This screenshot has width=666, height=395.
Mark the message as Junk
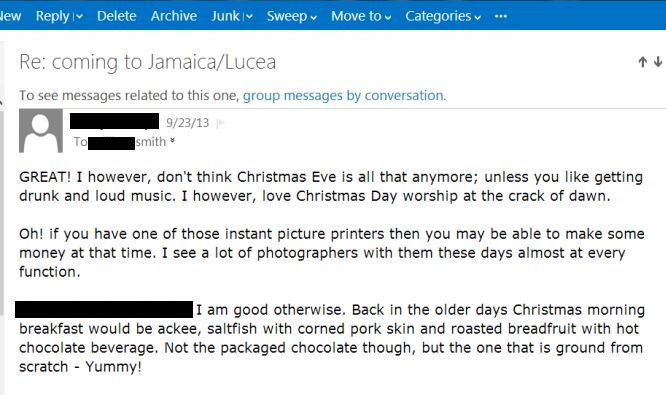point(226,16)
